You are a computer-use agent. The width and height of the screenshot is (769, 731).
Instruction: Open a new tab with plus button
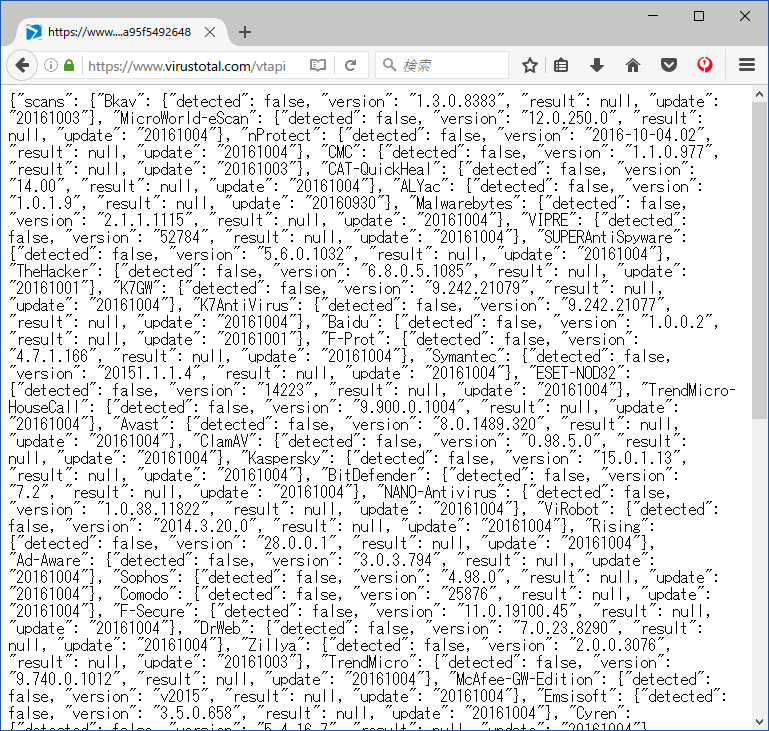245,32
